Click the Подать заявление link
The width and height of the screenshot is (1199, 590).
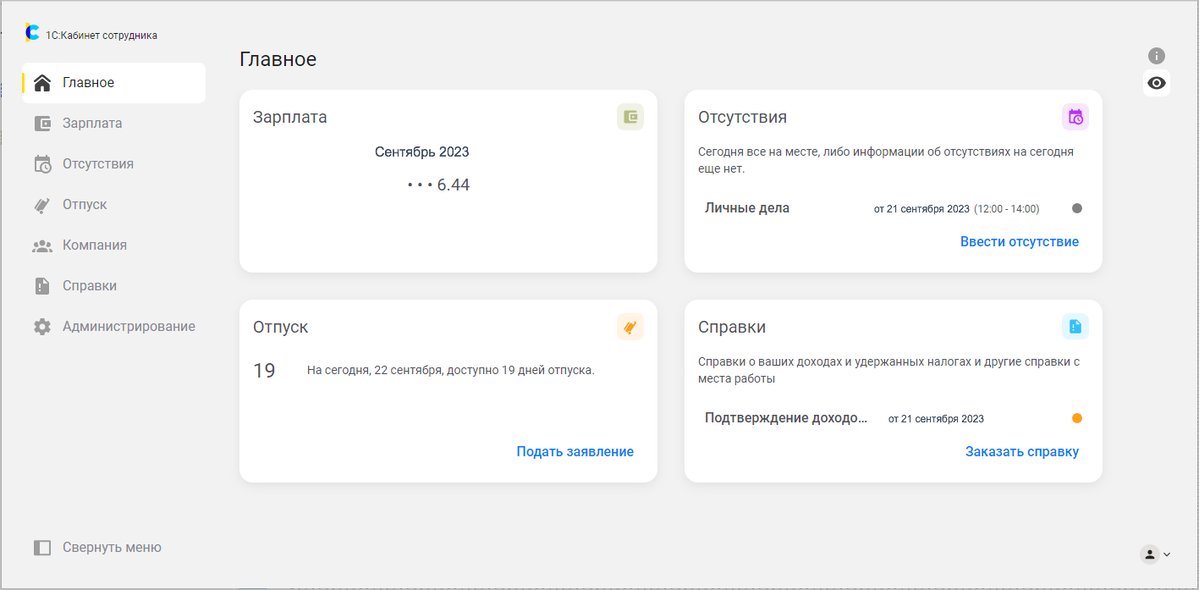click(x=575, y=452)
